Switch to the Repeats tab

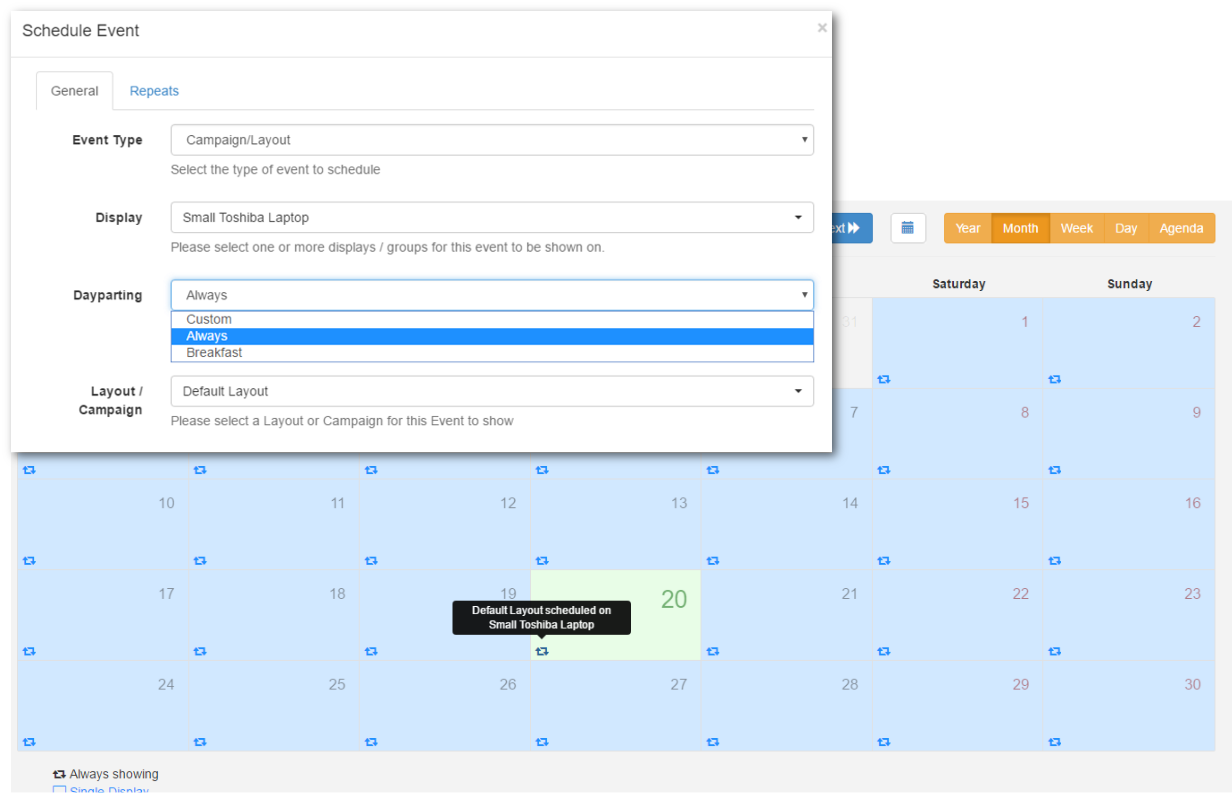[154, 91]
